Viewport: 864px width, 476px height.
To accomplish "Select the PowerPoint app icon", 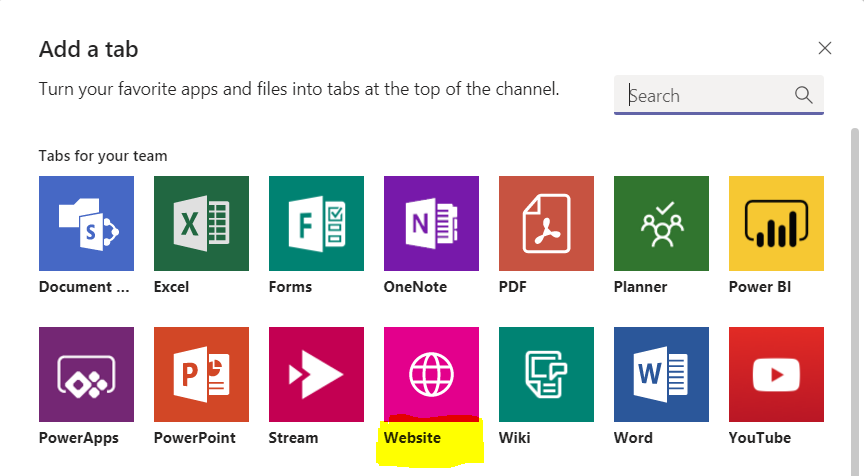I will click(201, 375).
